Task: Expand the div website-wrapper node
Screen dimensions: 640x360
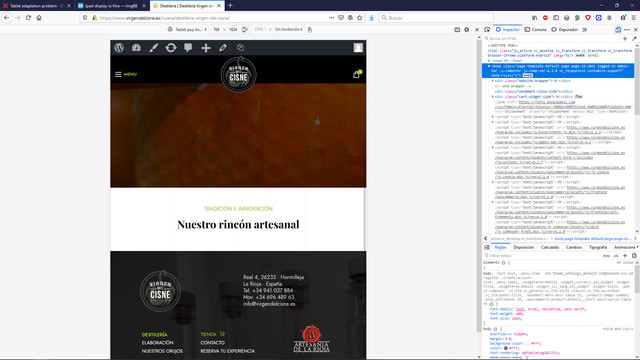Action: click(x=493, y=81)
